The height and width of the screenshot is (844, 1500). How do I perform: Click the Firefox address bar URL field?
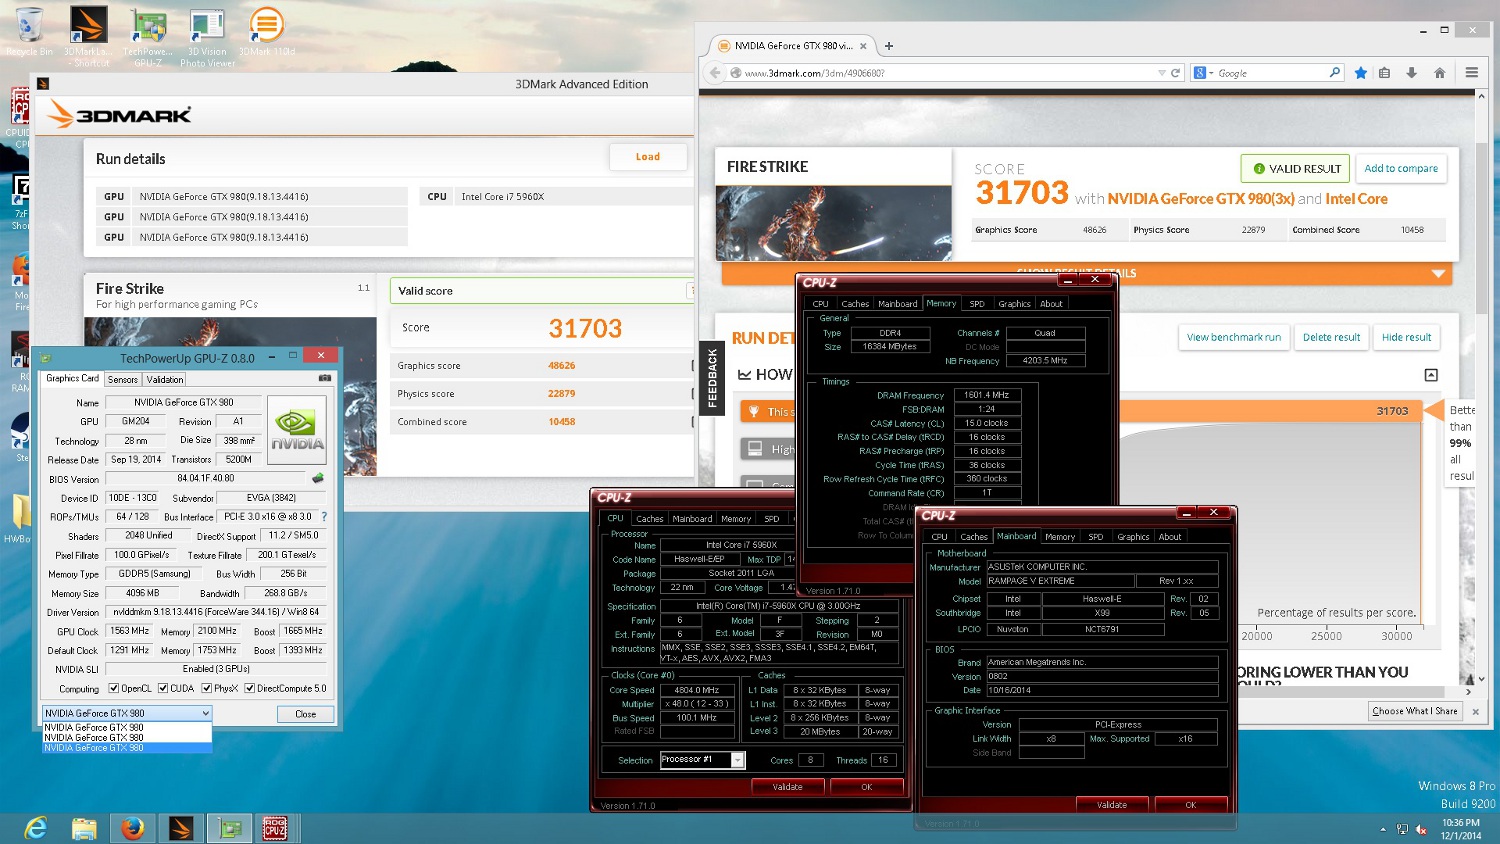pos(943,73)
